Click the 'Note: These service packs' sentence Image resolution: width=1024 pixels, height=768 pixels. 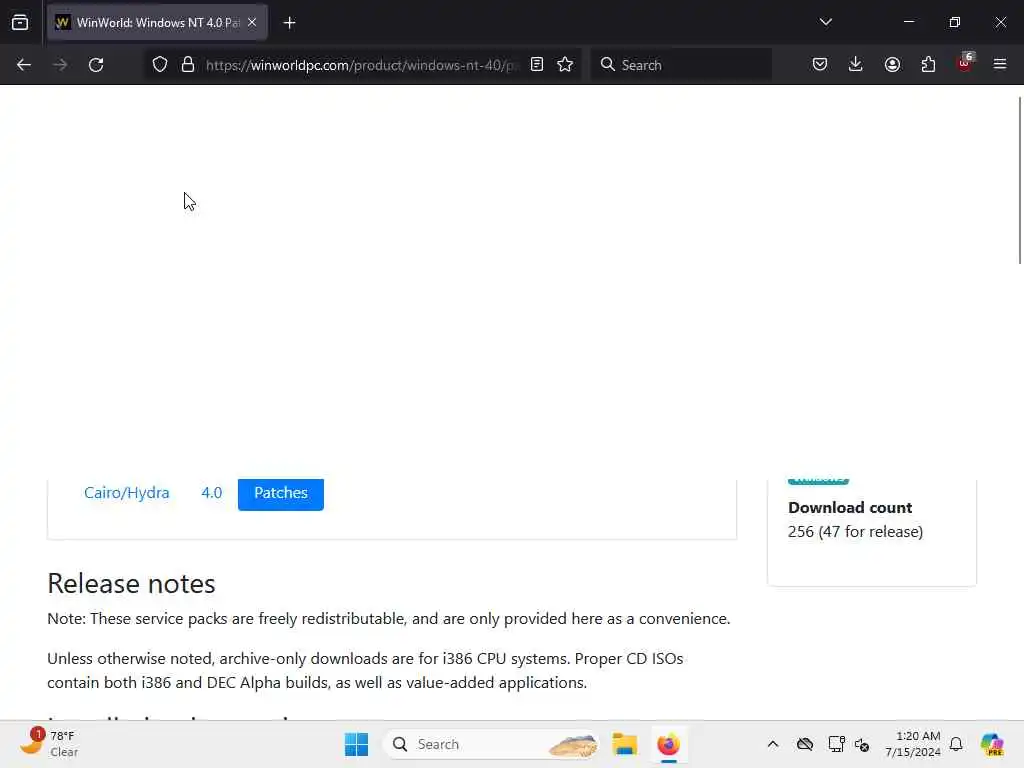coord(389,618)
